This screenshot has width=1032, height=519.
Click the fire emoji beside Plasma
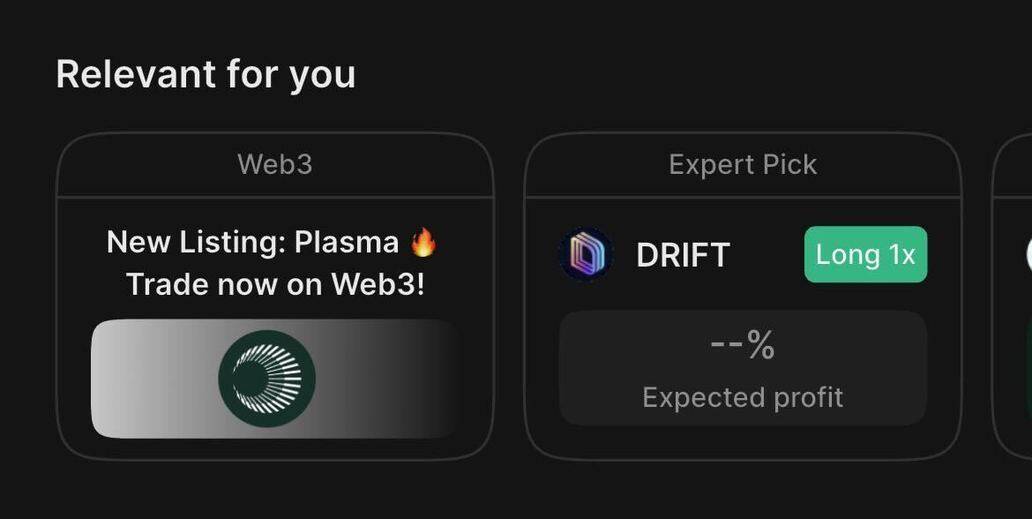[x=424, y=242]
